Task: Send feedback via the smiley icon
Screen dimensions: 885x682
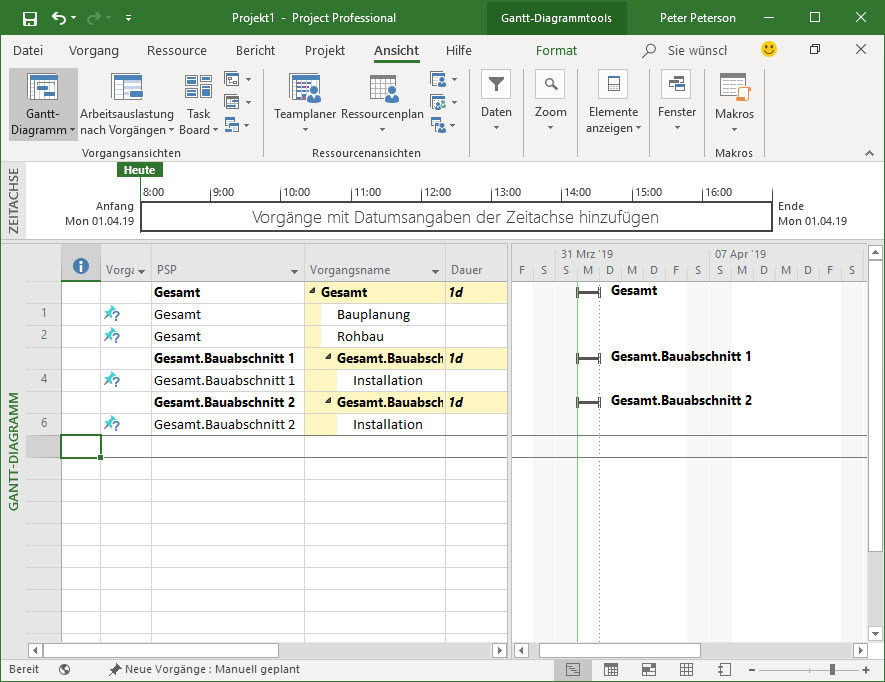Action: click(x=769, y=49)
